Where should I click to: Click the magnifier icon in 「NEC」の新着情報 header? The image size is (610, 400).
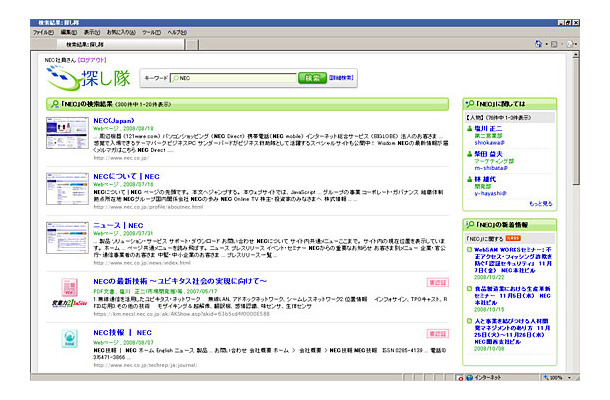[x=470, y=225]
